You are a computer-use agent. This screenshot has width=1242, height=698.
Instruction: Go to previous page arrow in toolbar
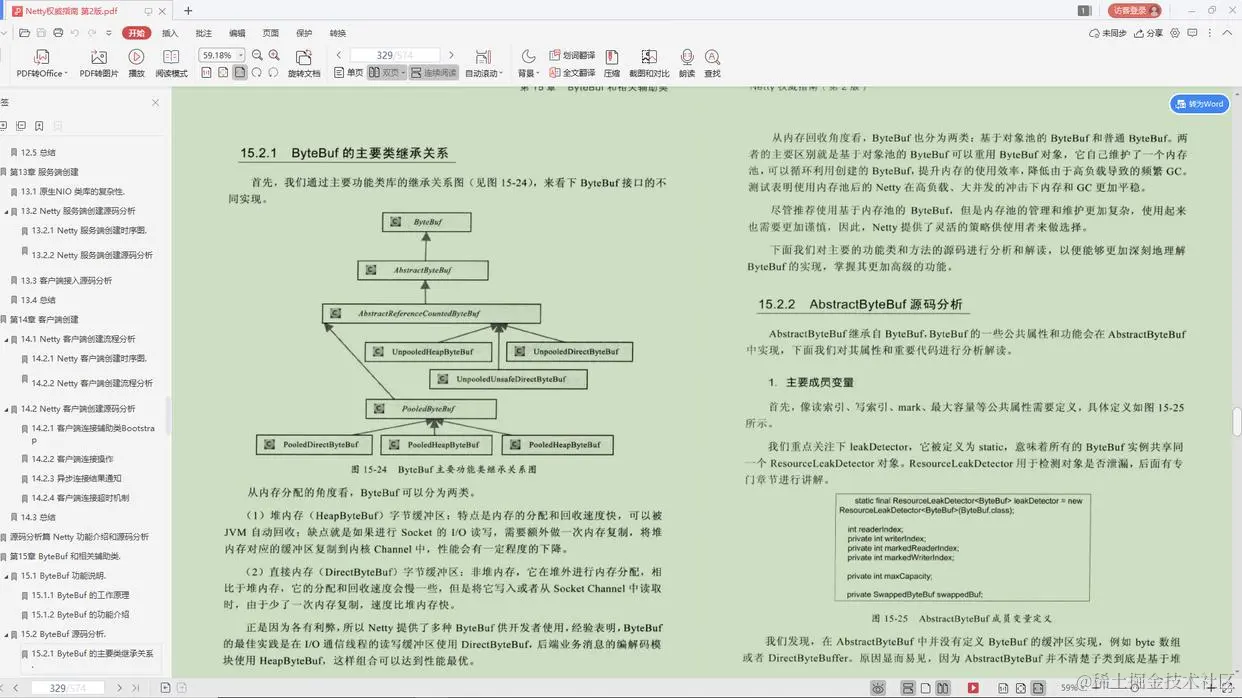339,55
